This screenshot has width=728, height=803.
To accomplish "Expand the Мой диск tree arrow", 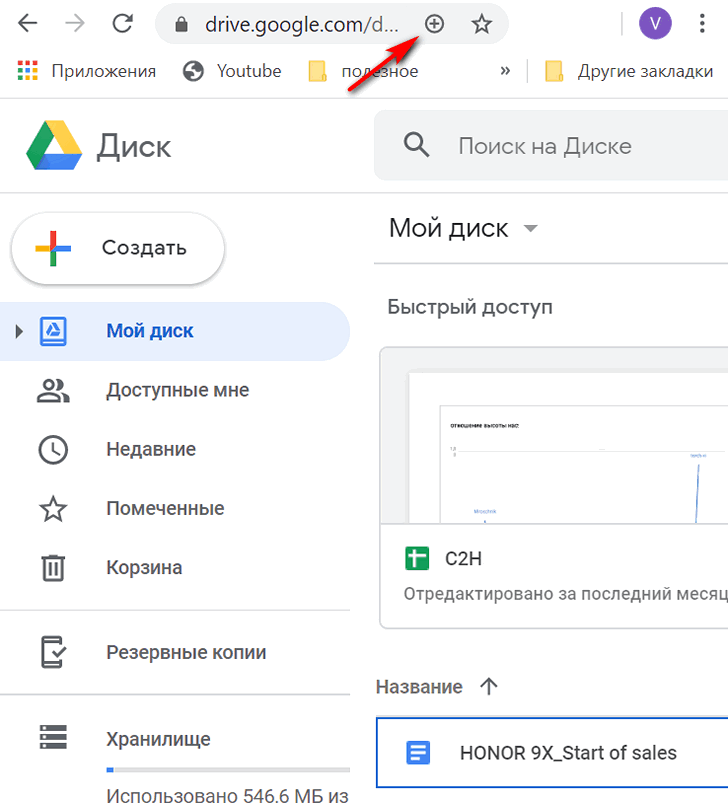I will (19, 331).
